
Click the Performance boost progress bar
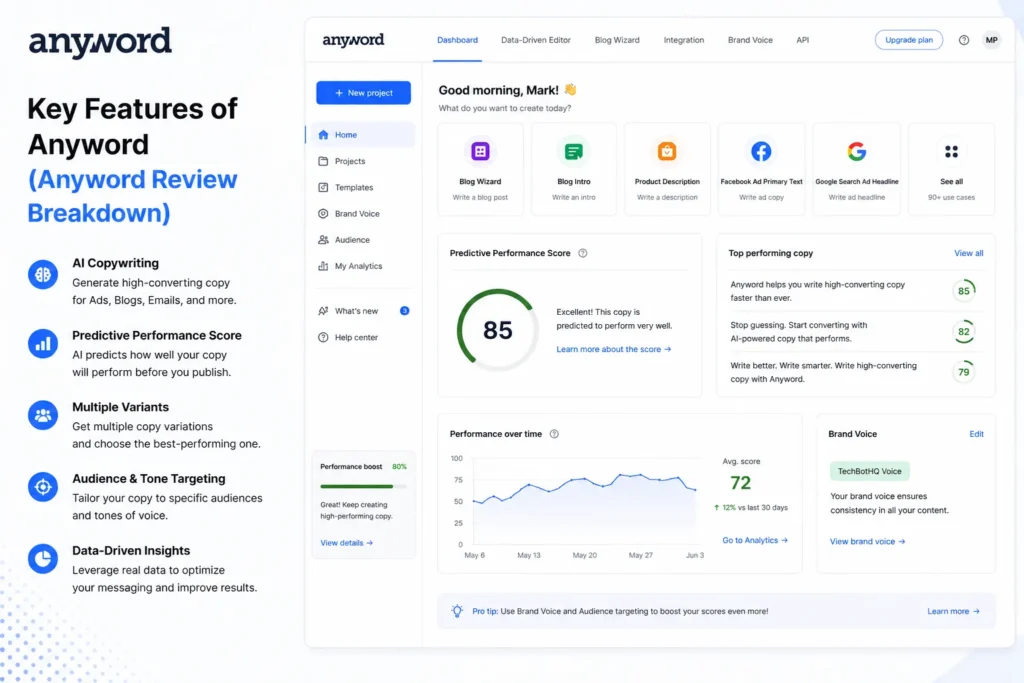363,486
